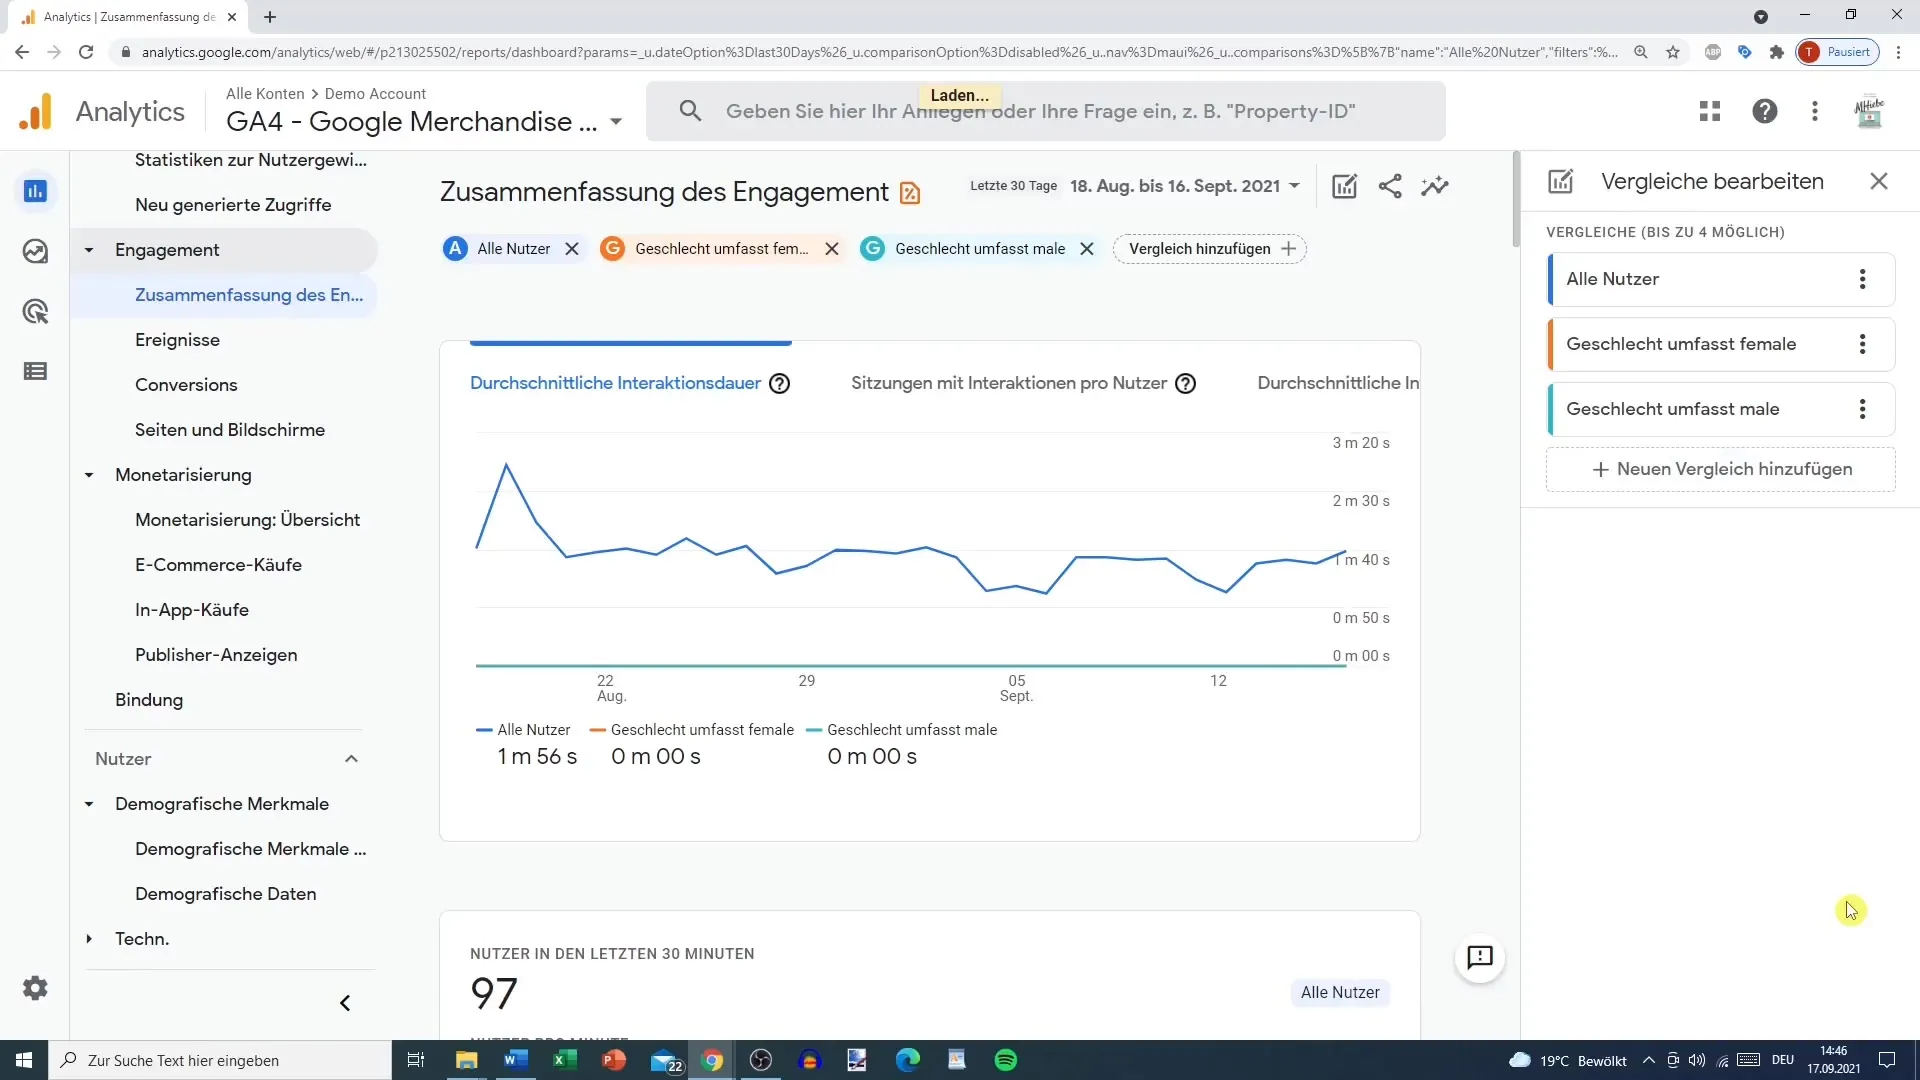Open the Configure table icon in left rail
The width and height of the screenshot is (1920, 1080).
click(x=35, y=372)
